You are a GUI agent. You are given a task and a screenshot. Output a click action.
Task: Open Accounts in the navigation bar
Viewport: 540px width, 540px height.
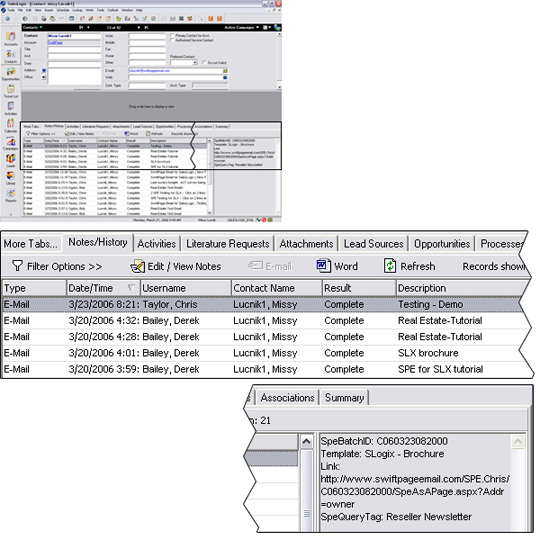tap(11, 39)
